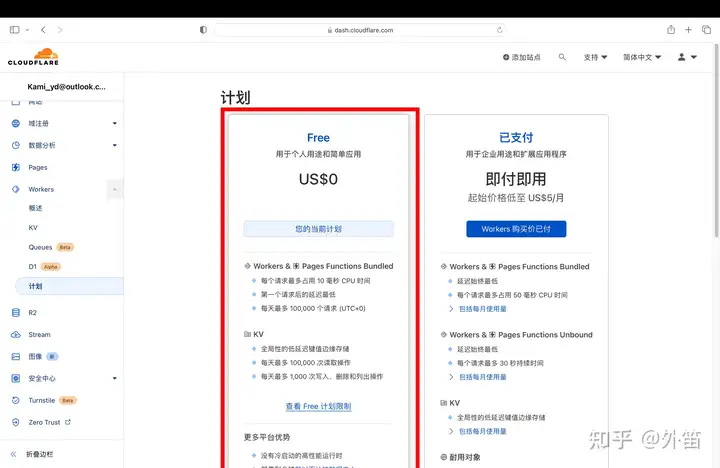The height and width of the screenshot is (468, 720).
Task: Expand 包括每月使用量 under Functions Unbound
Action: 483,377
